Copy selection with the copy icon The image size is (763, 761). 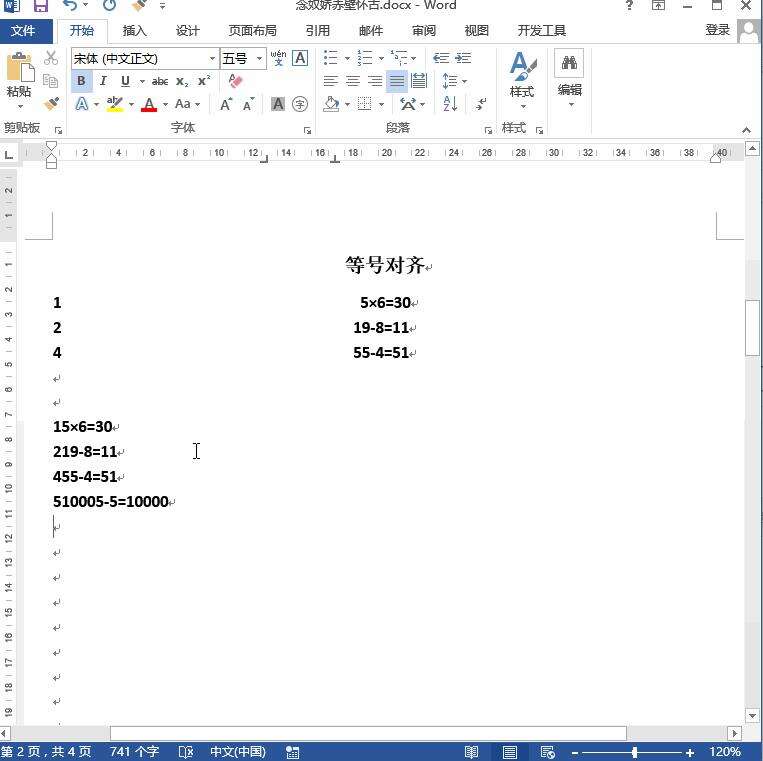tap(51, 80)
